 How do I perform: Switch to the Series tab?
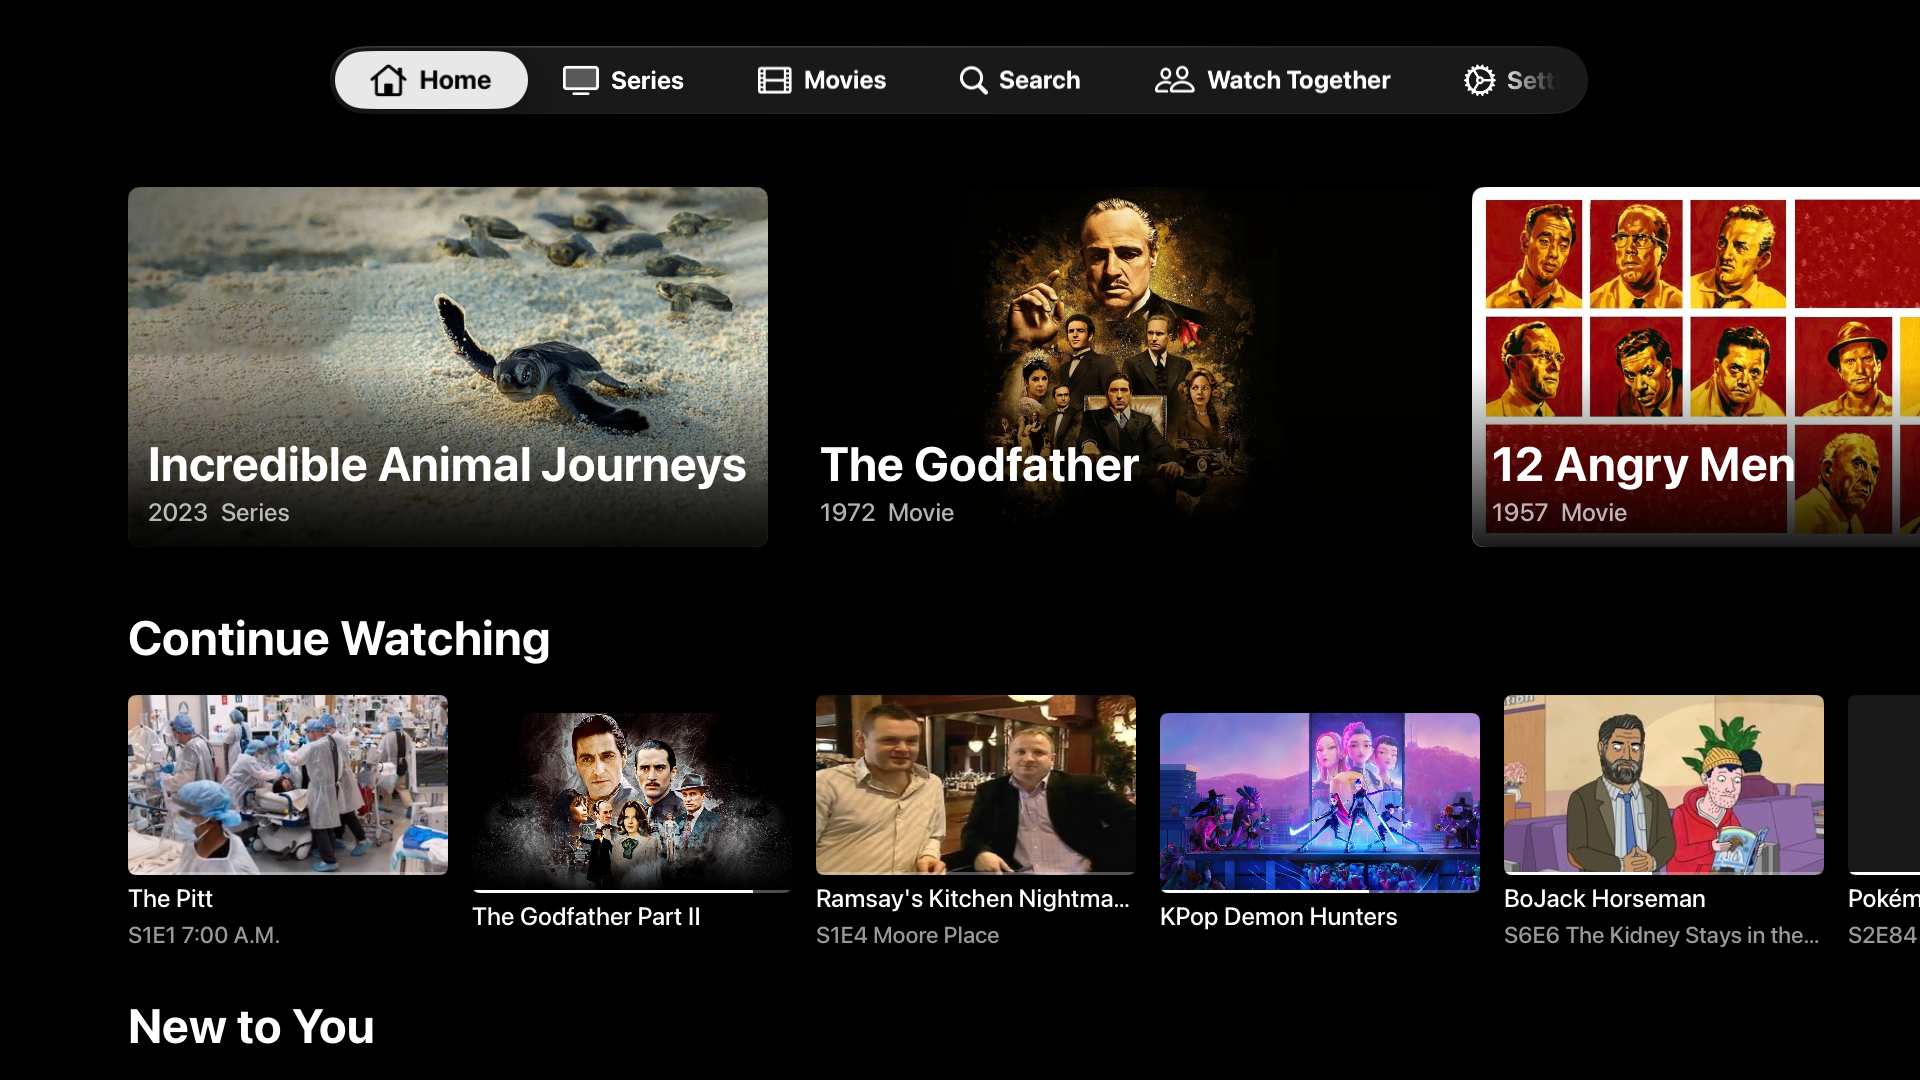point(623,80)
